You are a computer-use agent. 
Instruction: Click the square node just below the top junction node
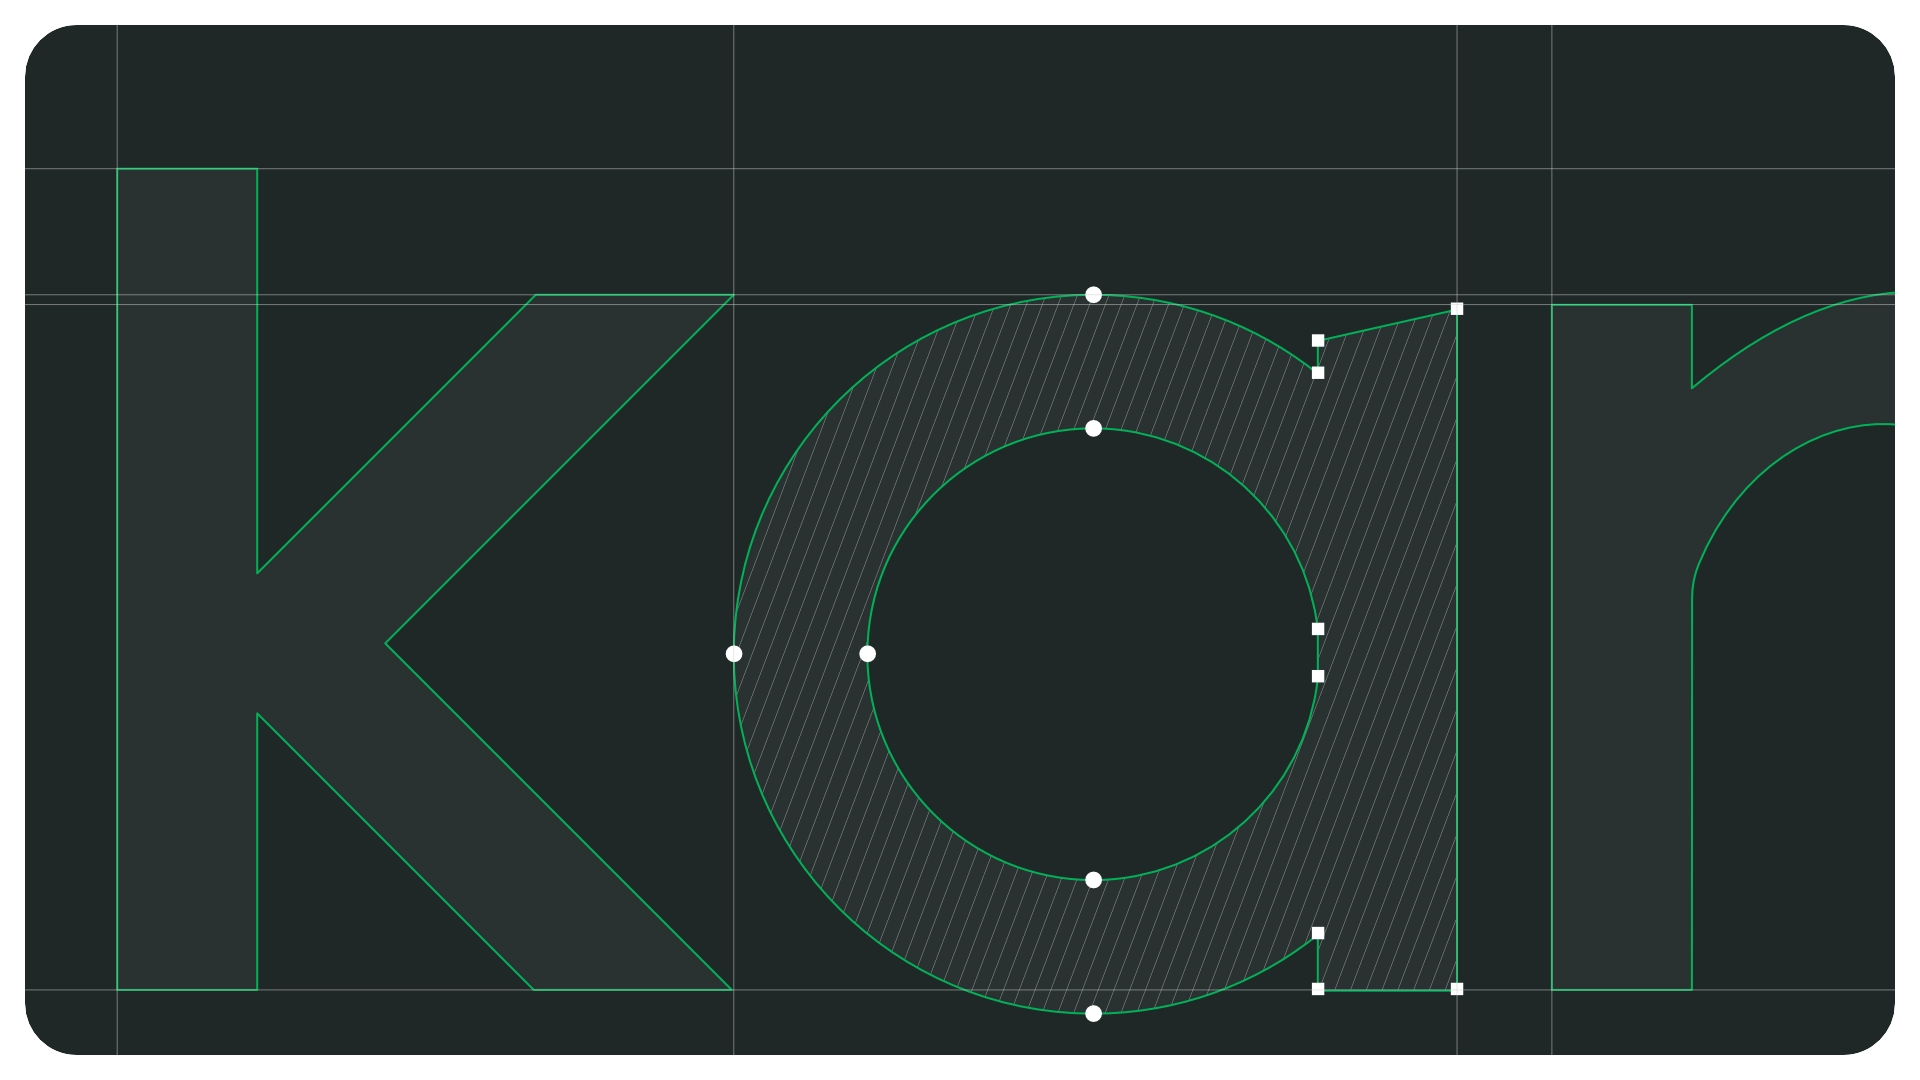[x=1318, y=373]
